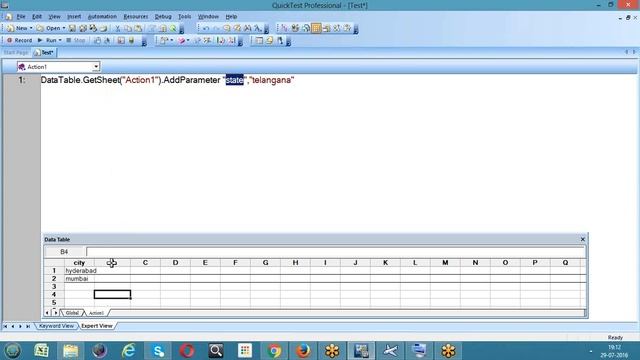The height and width of the screenshot is (360, 640).
Task: Click the green magnifier toolbar icon
Action: [x=173, y=28]
